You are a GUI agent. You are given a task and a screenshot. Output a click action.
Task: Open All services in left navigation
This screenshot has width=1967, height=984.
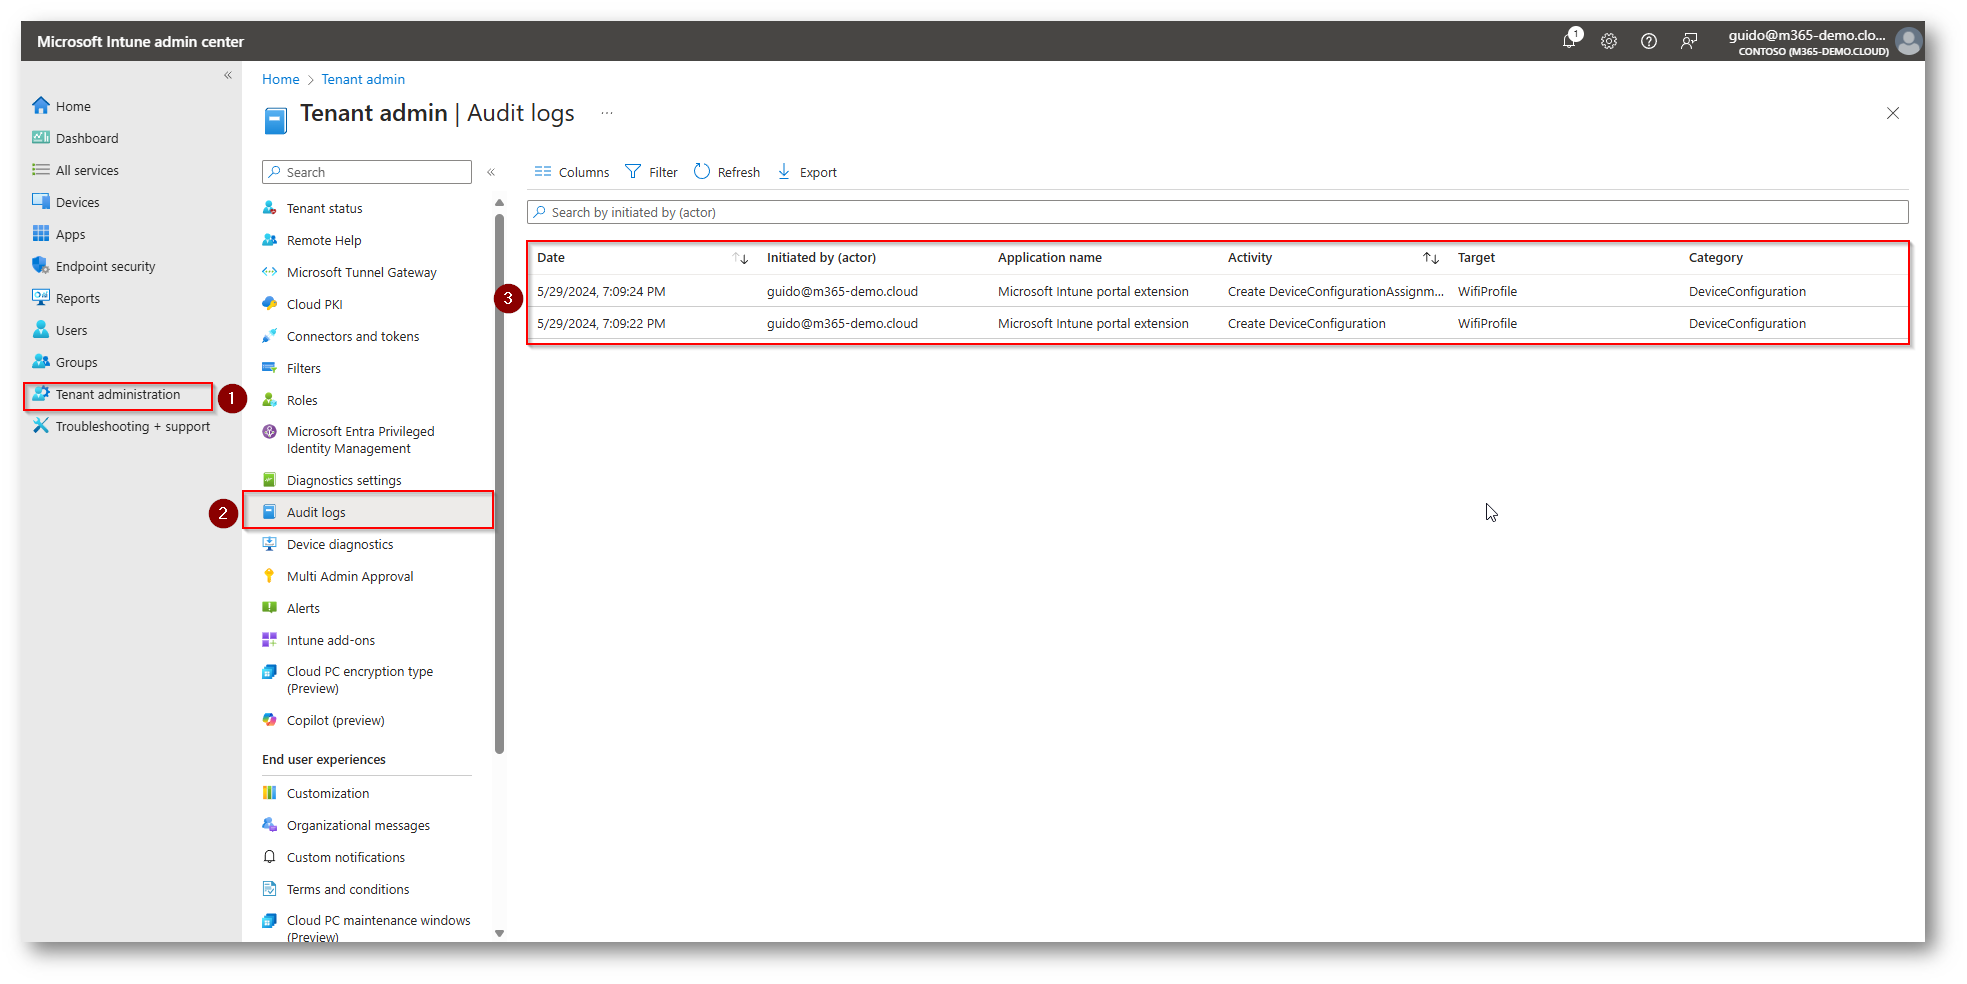[87, 170]
